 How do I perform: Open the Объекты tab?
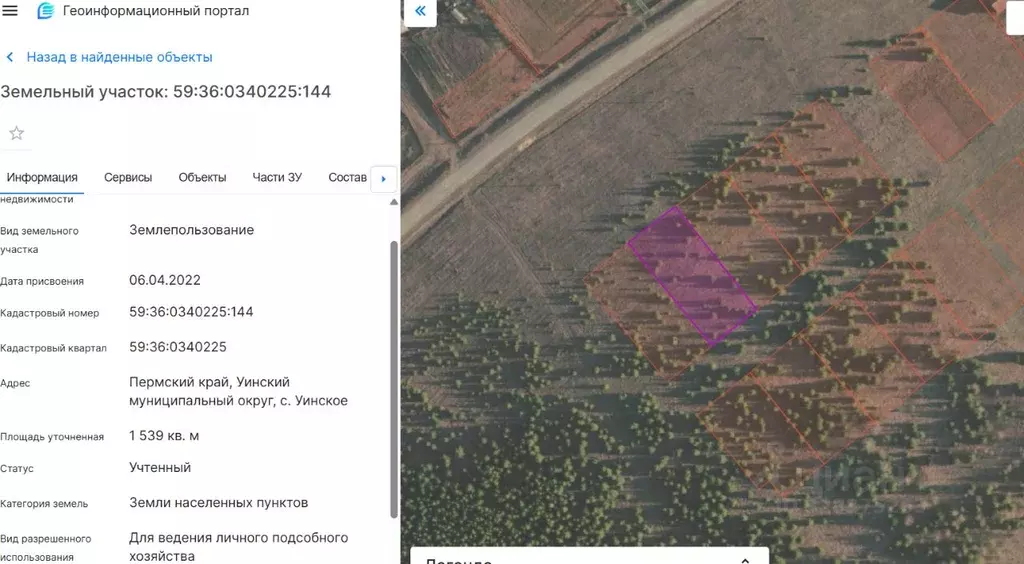[202, 177]
